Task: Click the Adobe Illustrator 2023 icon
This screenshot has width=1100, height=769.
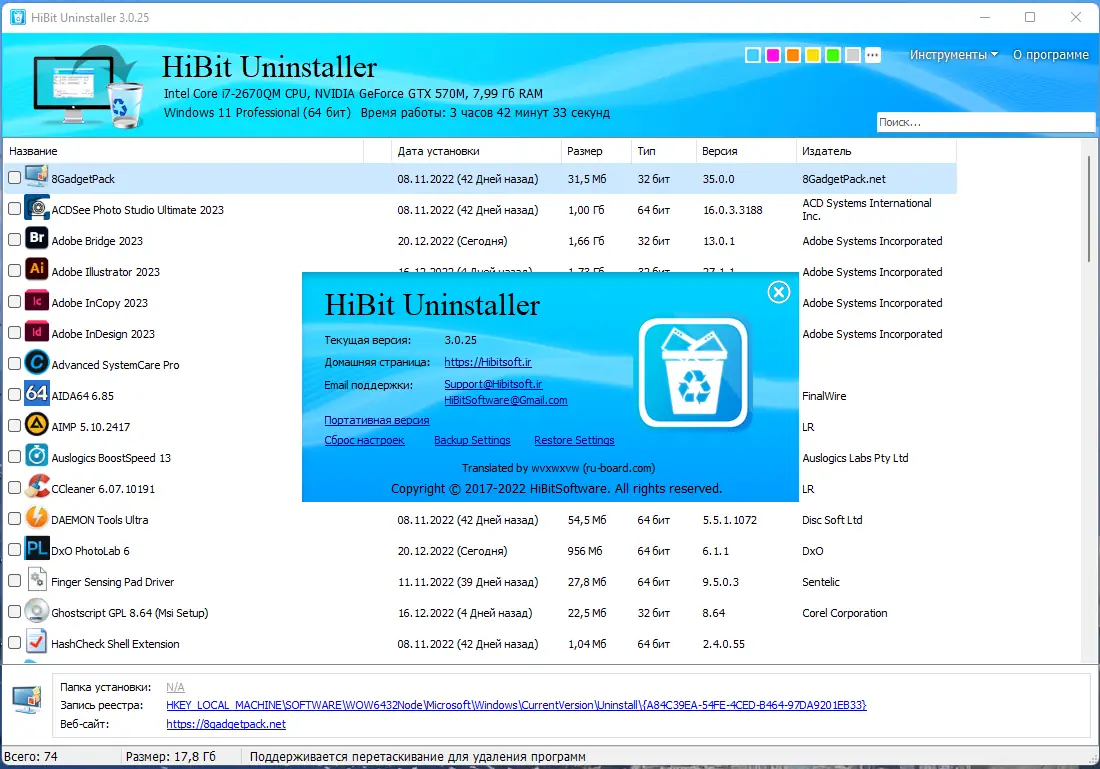Action: click(x=37, y=271)
